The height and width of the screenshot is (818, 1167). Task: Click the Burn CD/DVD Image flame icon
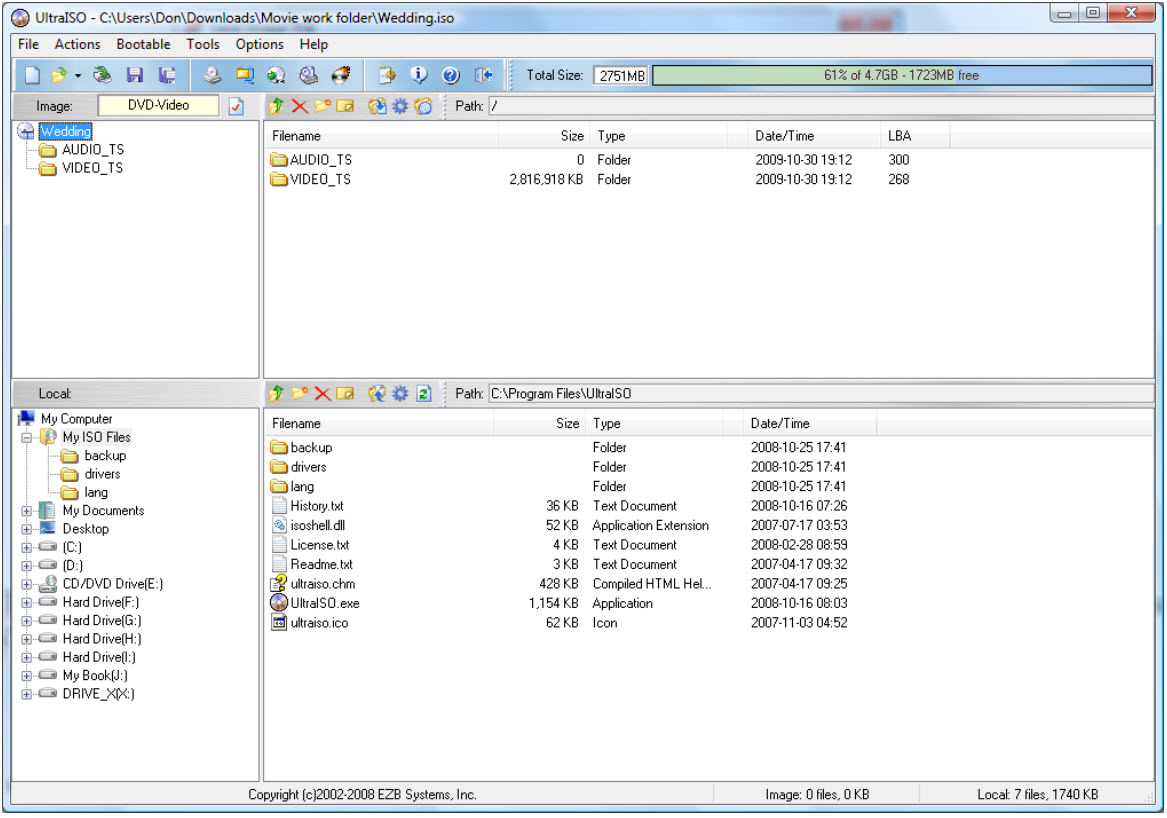[x=341, y=75]
